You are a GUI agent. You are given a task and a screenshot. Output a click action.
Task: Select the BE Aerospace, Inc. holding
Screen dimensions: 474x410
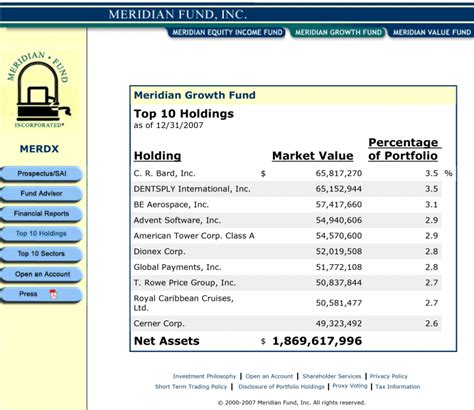coord(171,205)
